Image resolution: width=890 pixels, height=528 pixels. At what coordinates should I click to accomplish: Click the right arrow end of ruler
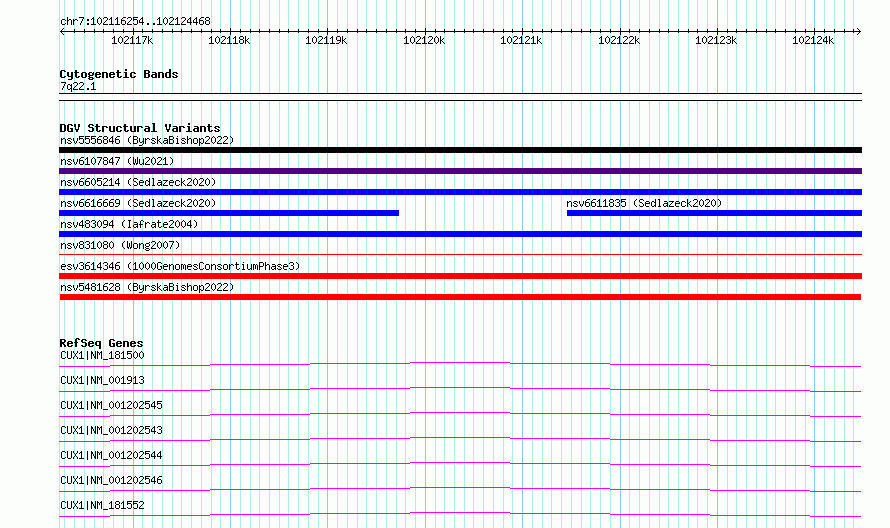[x=859, y=31]
